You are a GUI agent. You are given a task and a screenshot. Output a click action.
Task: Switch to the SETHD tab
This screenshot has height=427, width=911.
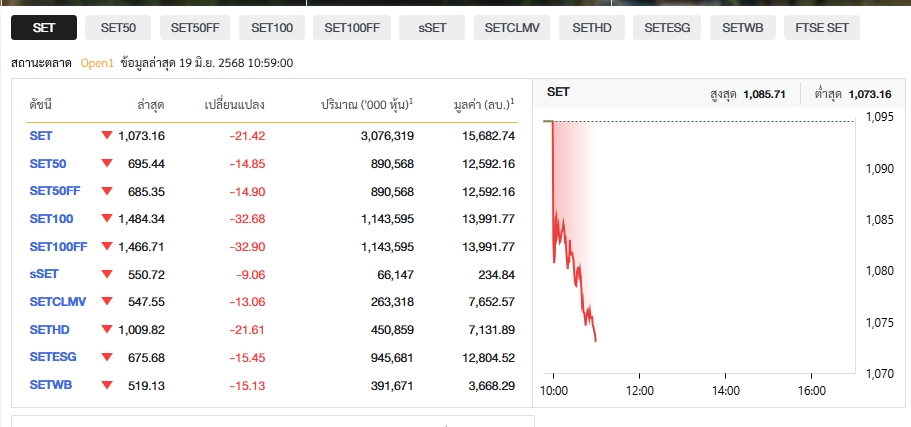591,28
